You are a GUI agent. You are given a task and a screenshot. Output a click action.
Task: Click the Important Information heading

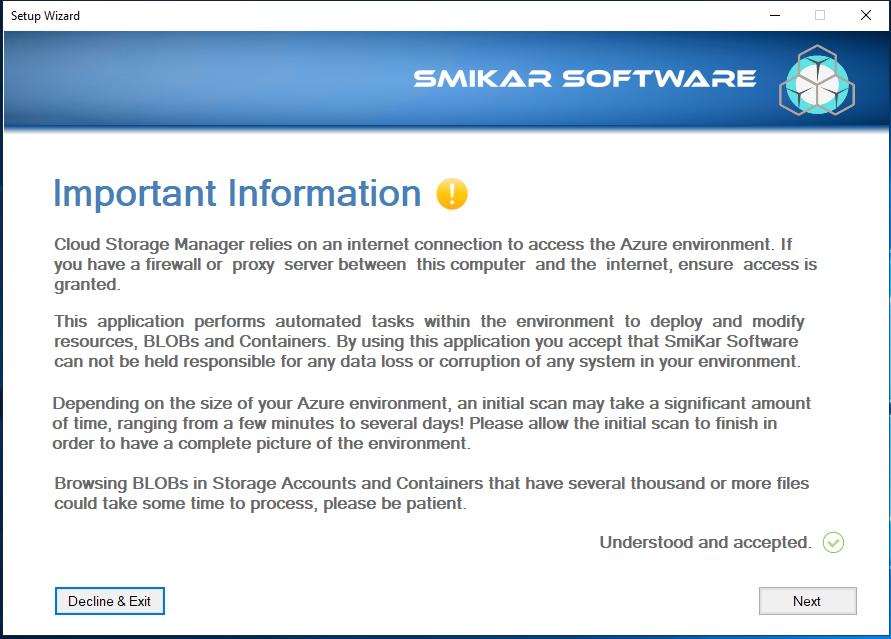(237, 194)
